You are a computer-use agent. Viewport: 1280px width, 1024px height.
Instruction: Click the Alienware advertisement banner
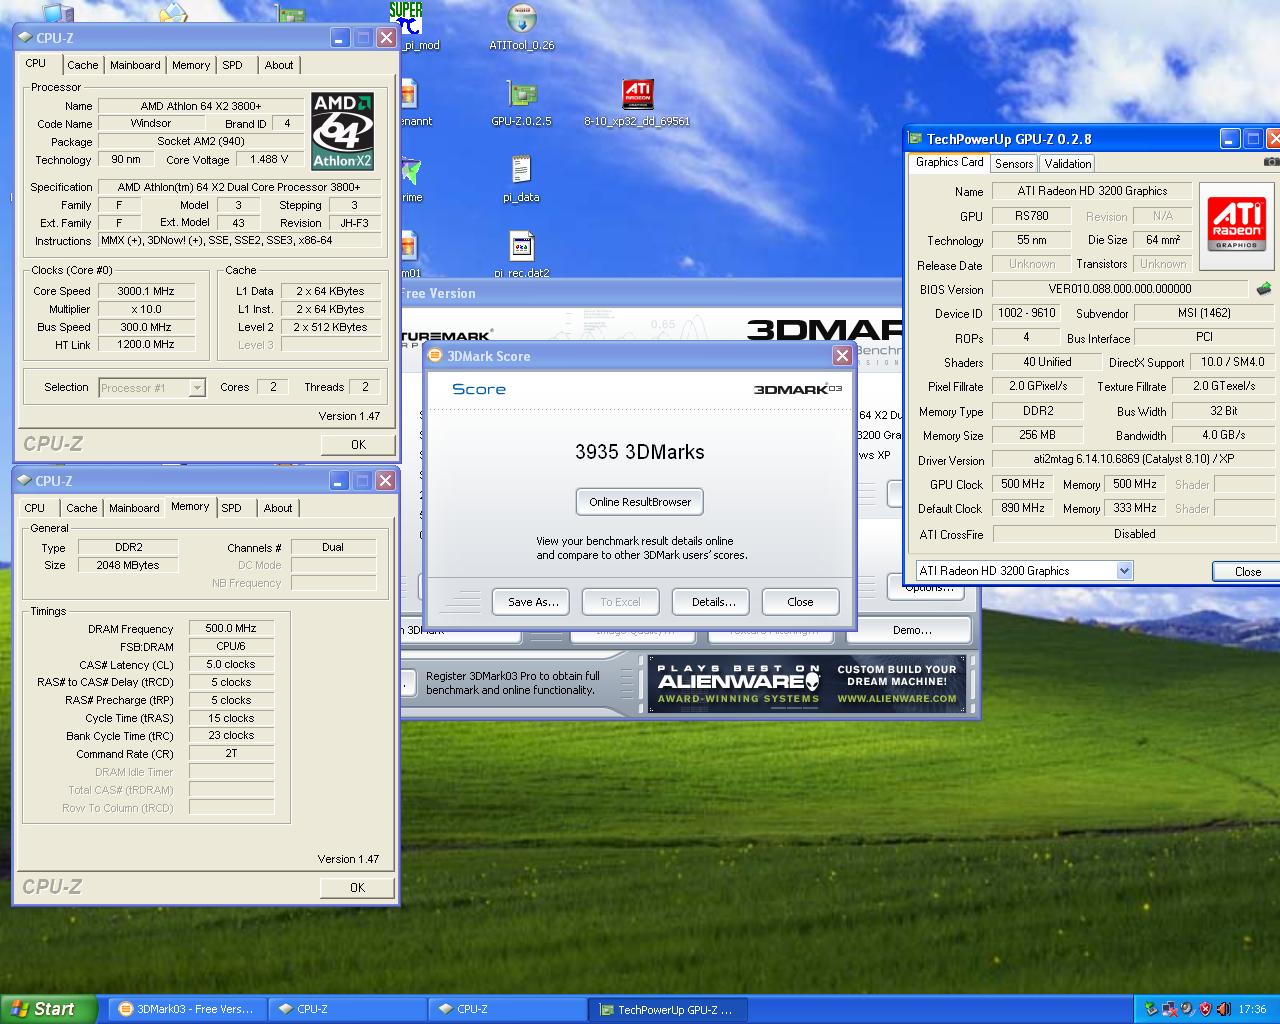pyautogui.click(x=808, y=683)
